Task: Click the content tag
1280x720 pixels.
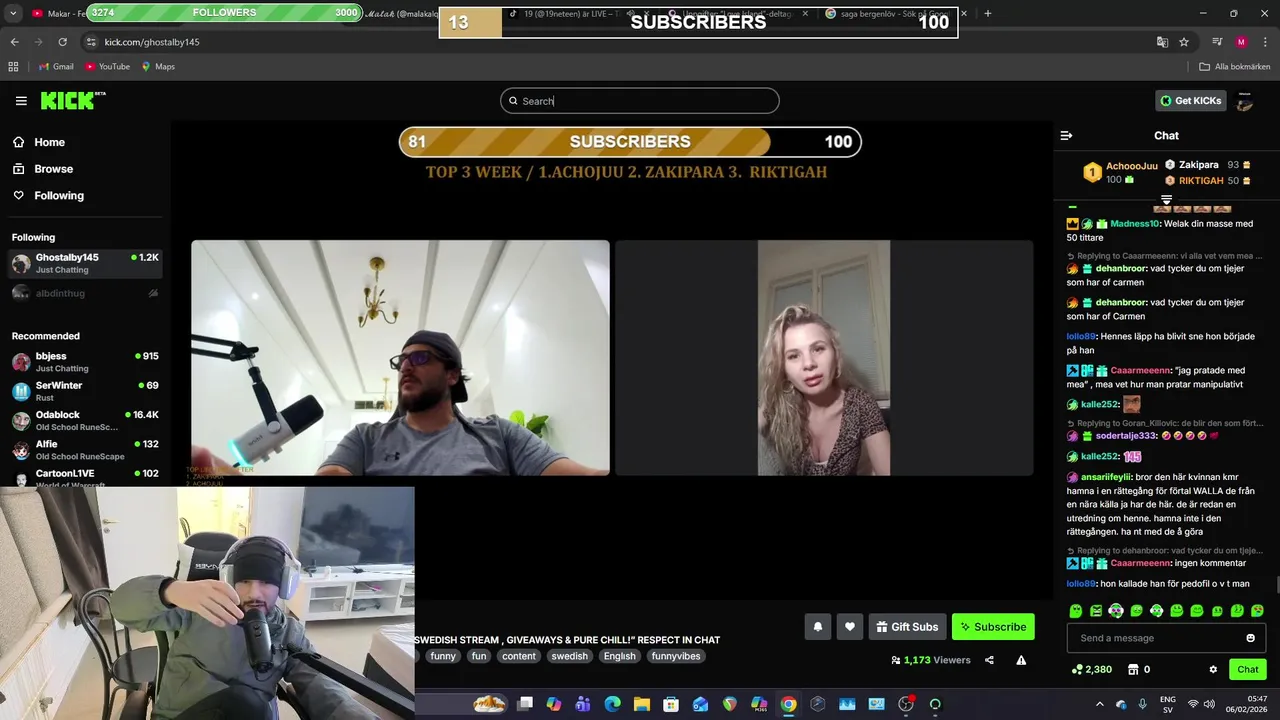Action: coord(519,656)
